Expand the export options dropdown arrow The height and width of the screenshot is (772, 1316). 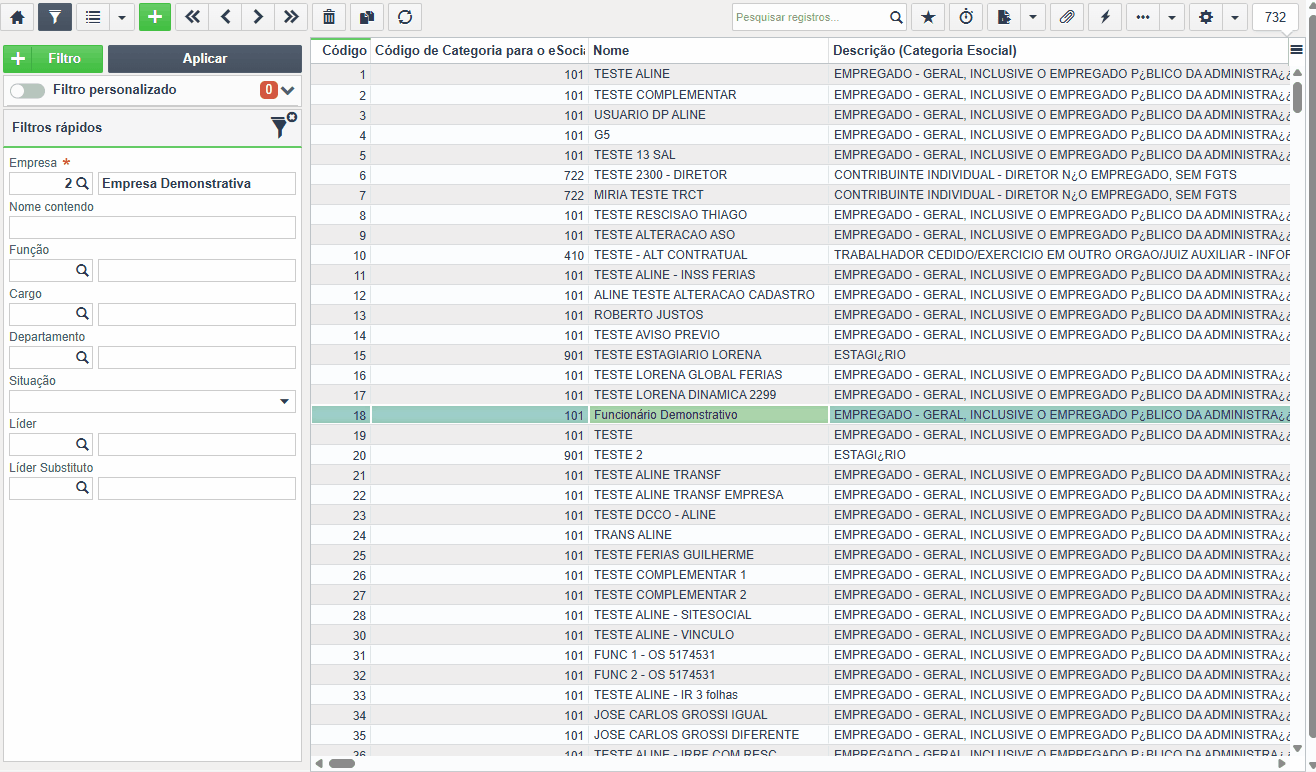(1032, 17)
